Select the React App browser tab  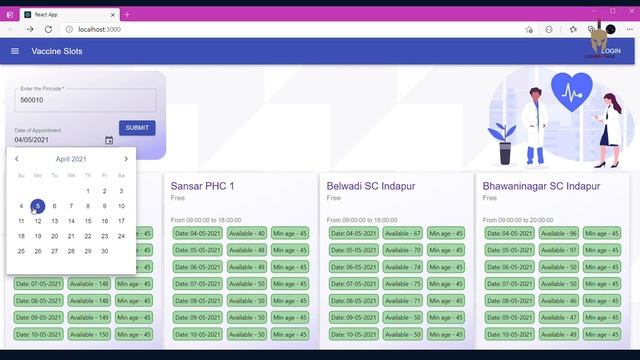click(69, 15)
